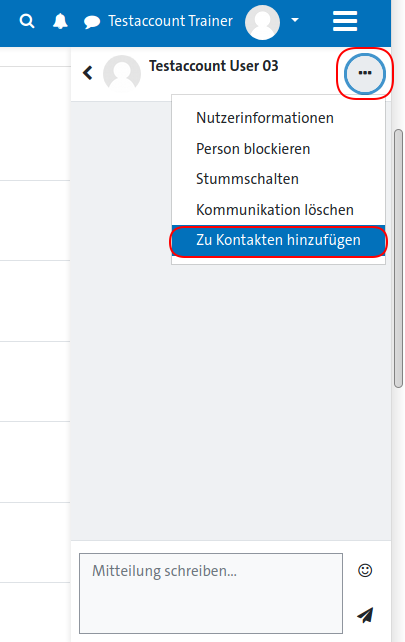Screen dimensions: 405x642
Task: Choose Person blockieren menu entry
Action: point(253,149)
